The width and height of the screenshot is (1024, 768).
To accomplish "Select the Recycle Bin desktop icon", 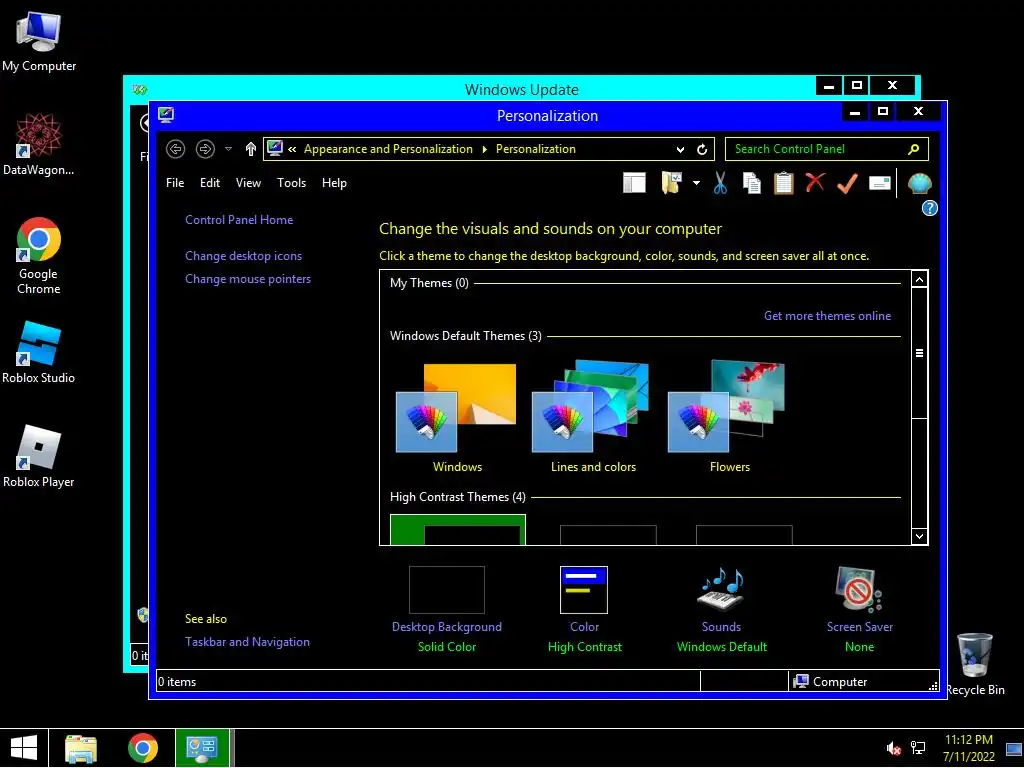I will pyautogui.click(x=975, y=664).
